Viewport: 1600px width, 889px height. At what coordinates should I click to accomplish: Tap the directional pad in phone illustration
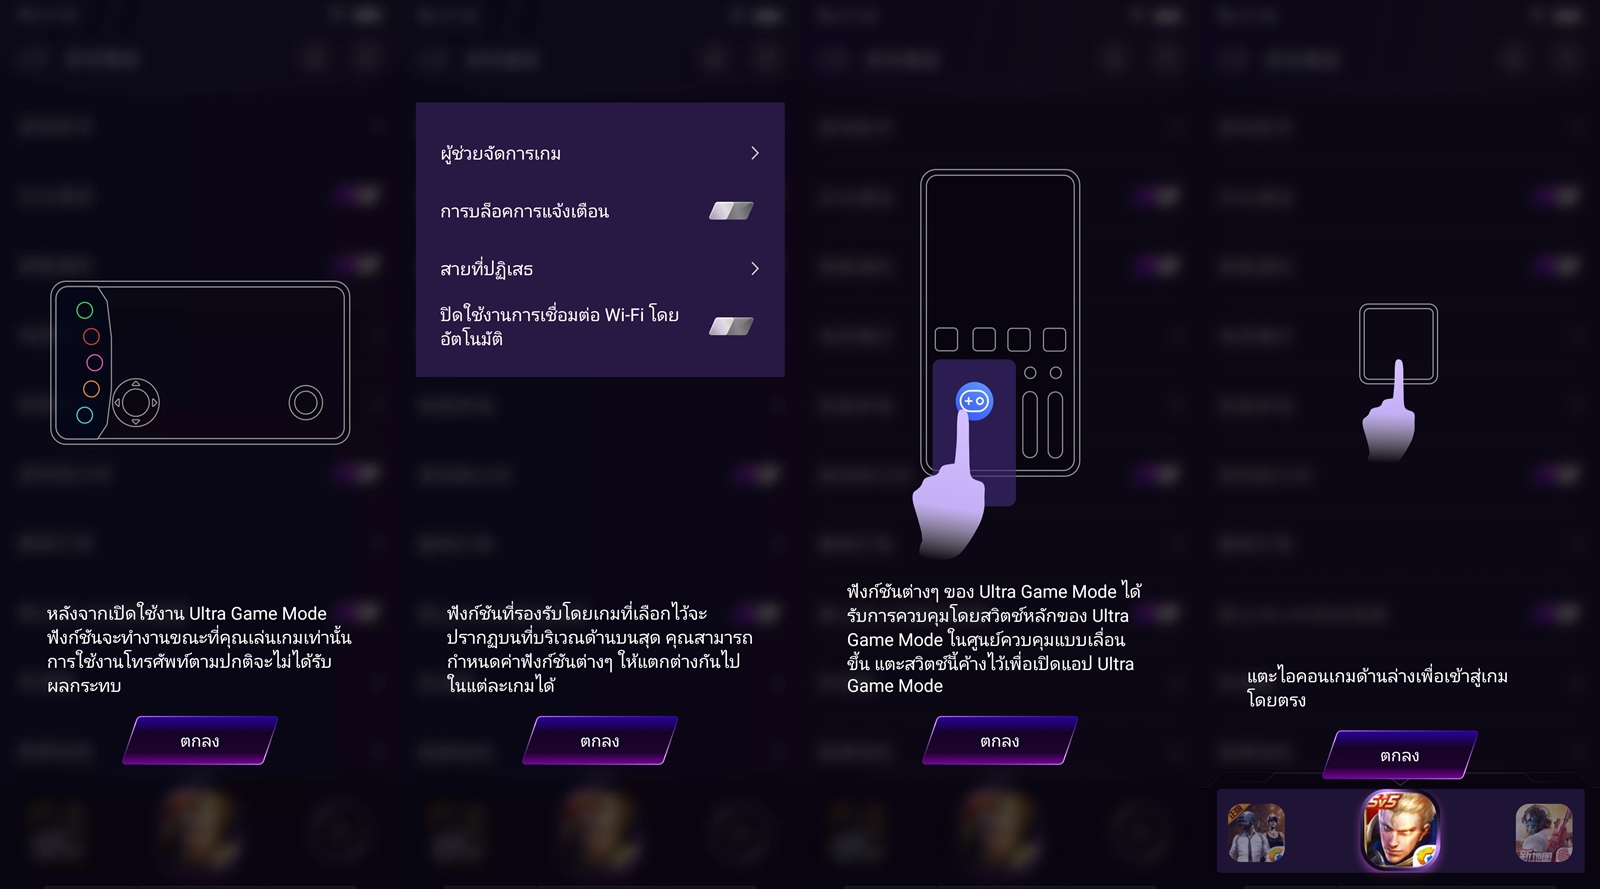click(x=135, y=403)
